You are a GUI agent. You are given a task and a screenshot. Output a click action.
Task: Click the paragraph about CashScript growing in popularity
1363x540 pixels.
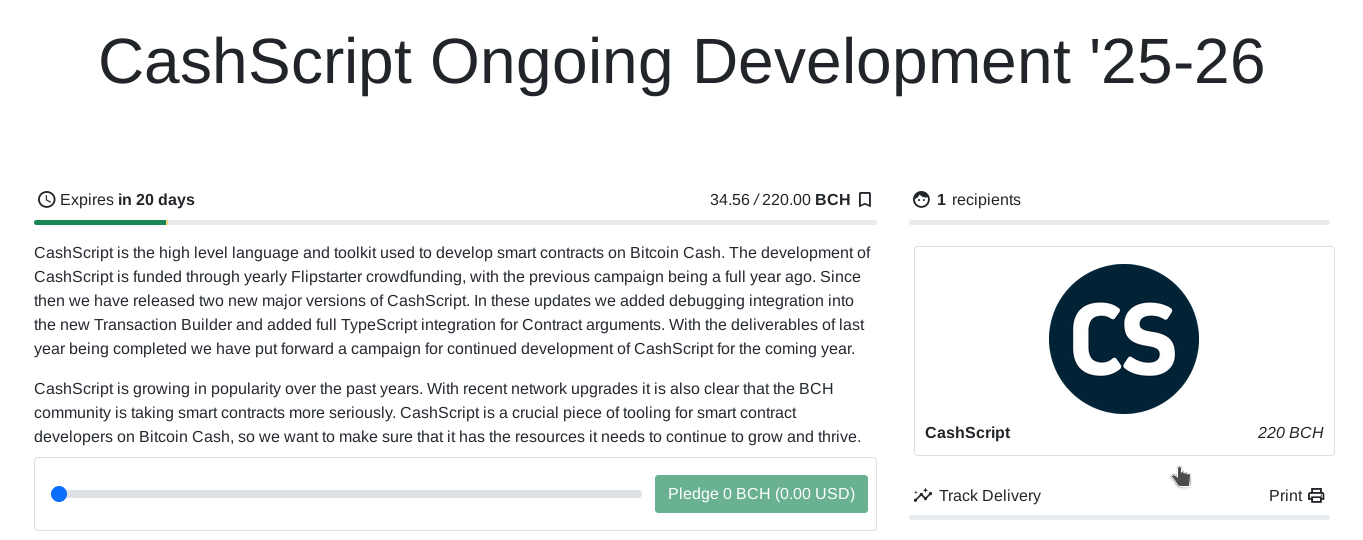pyautogui.click(x=449, y=412)
